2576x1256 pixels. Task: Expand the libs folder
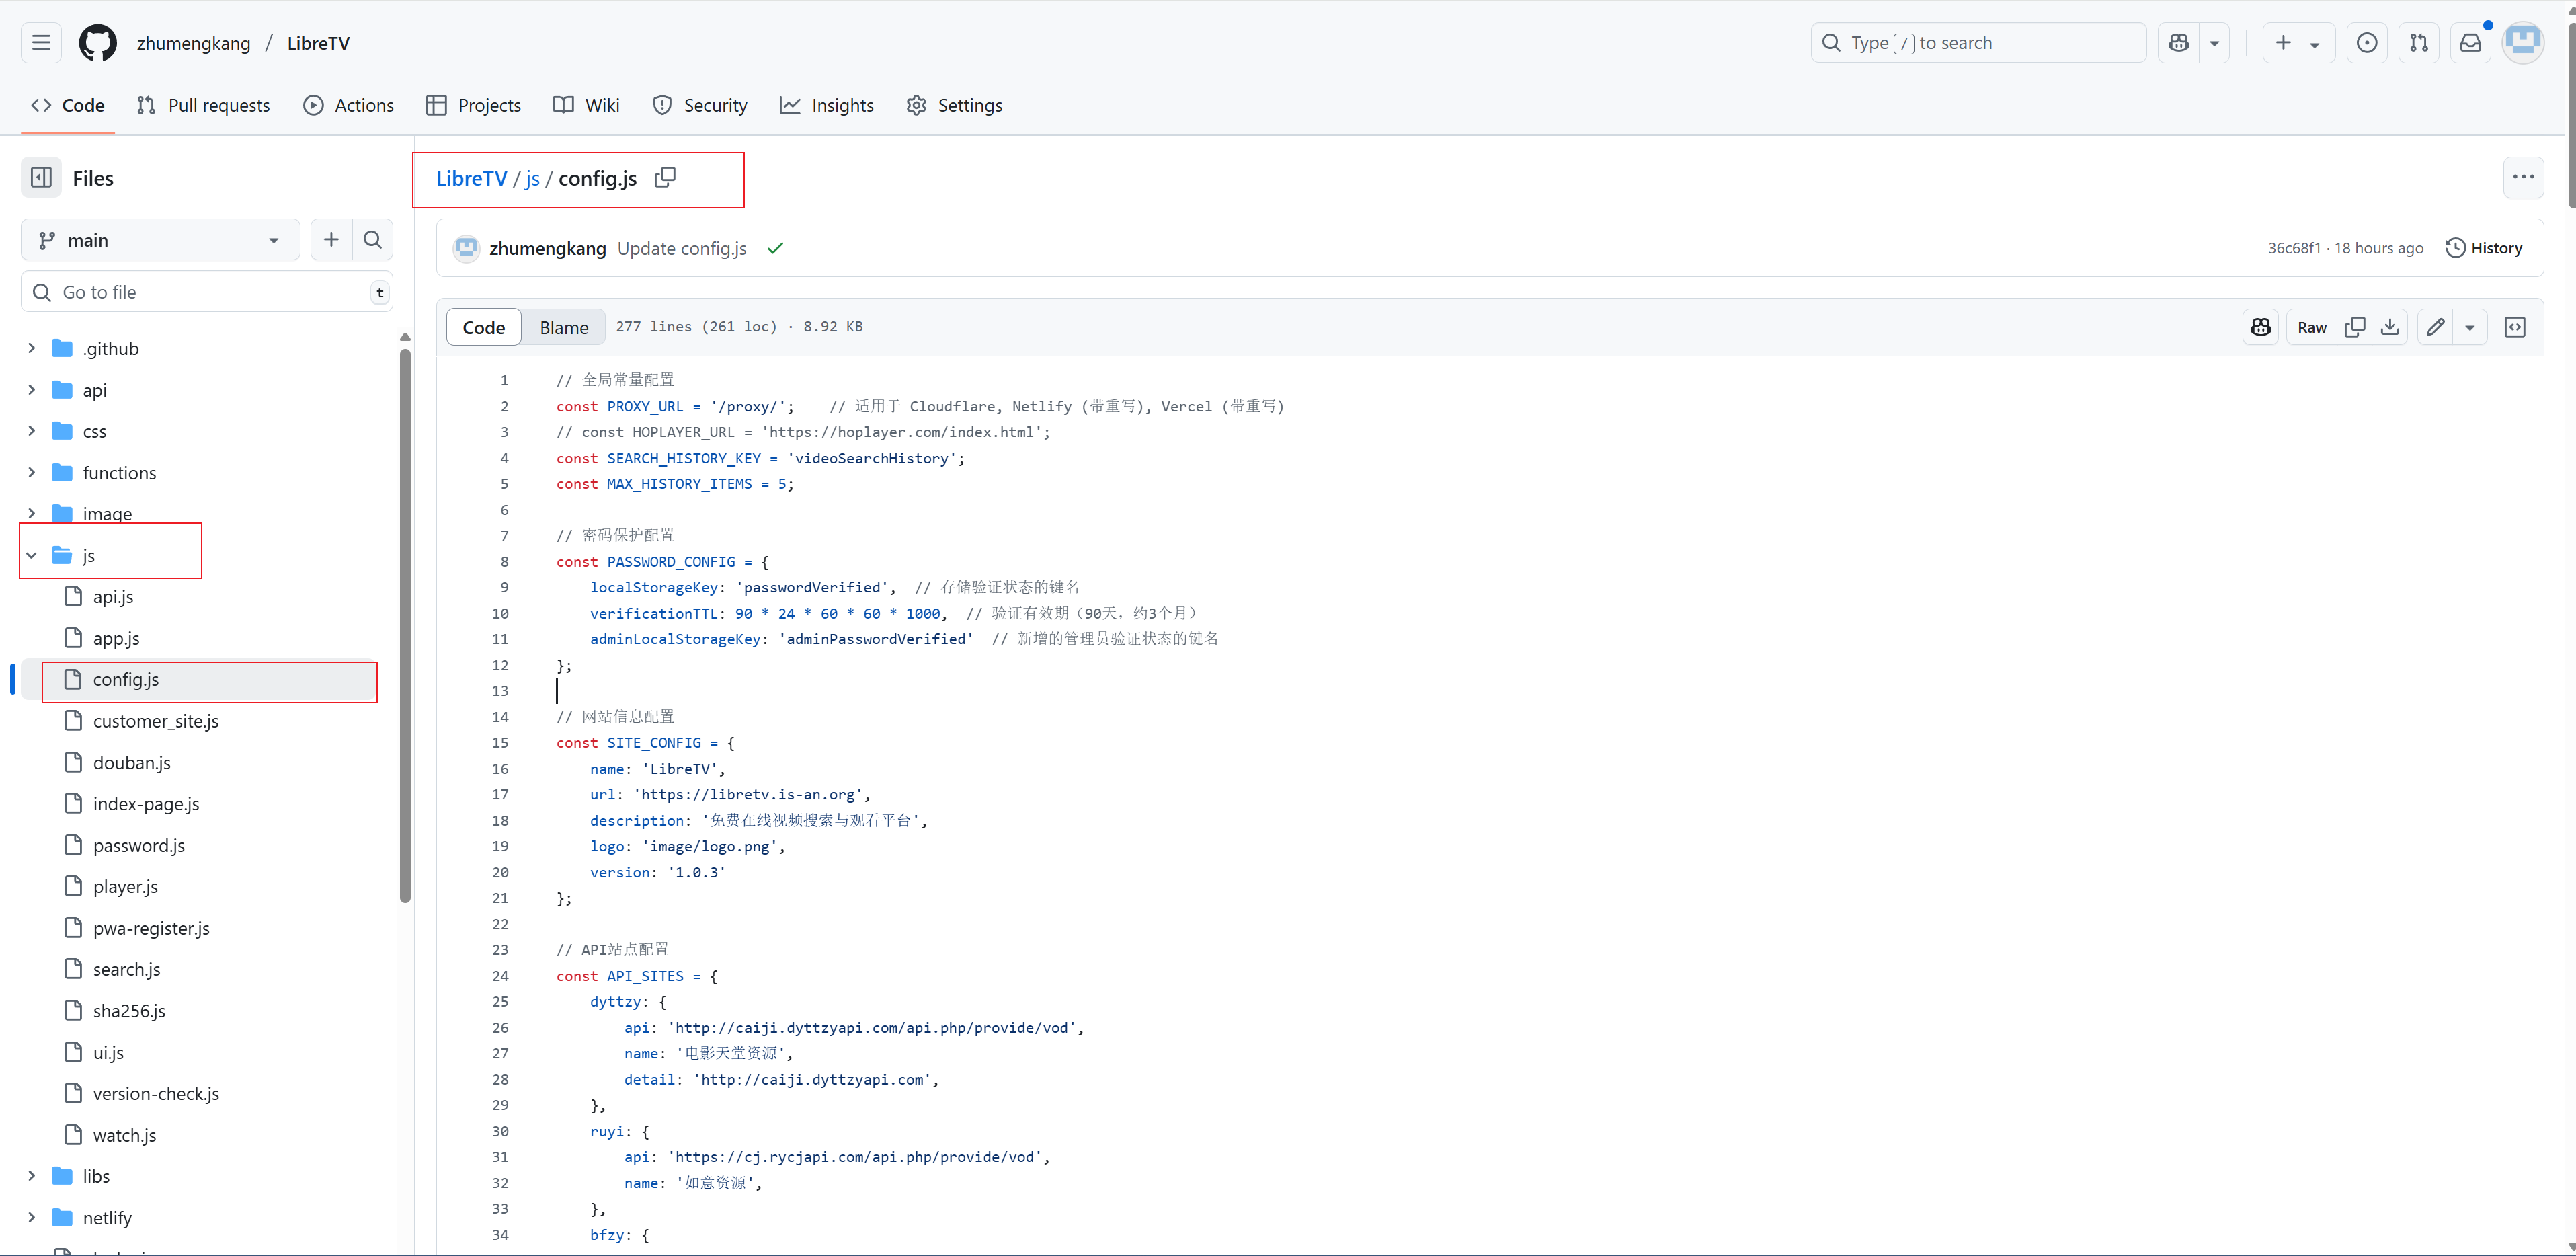[x=31, y=1176]
